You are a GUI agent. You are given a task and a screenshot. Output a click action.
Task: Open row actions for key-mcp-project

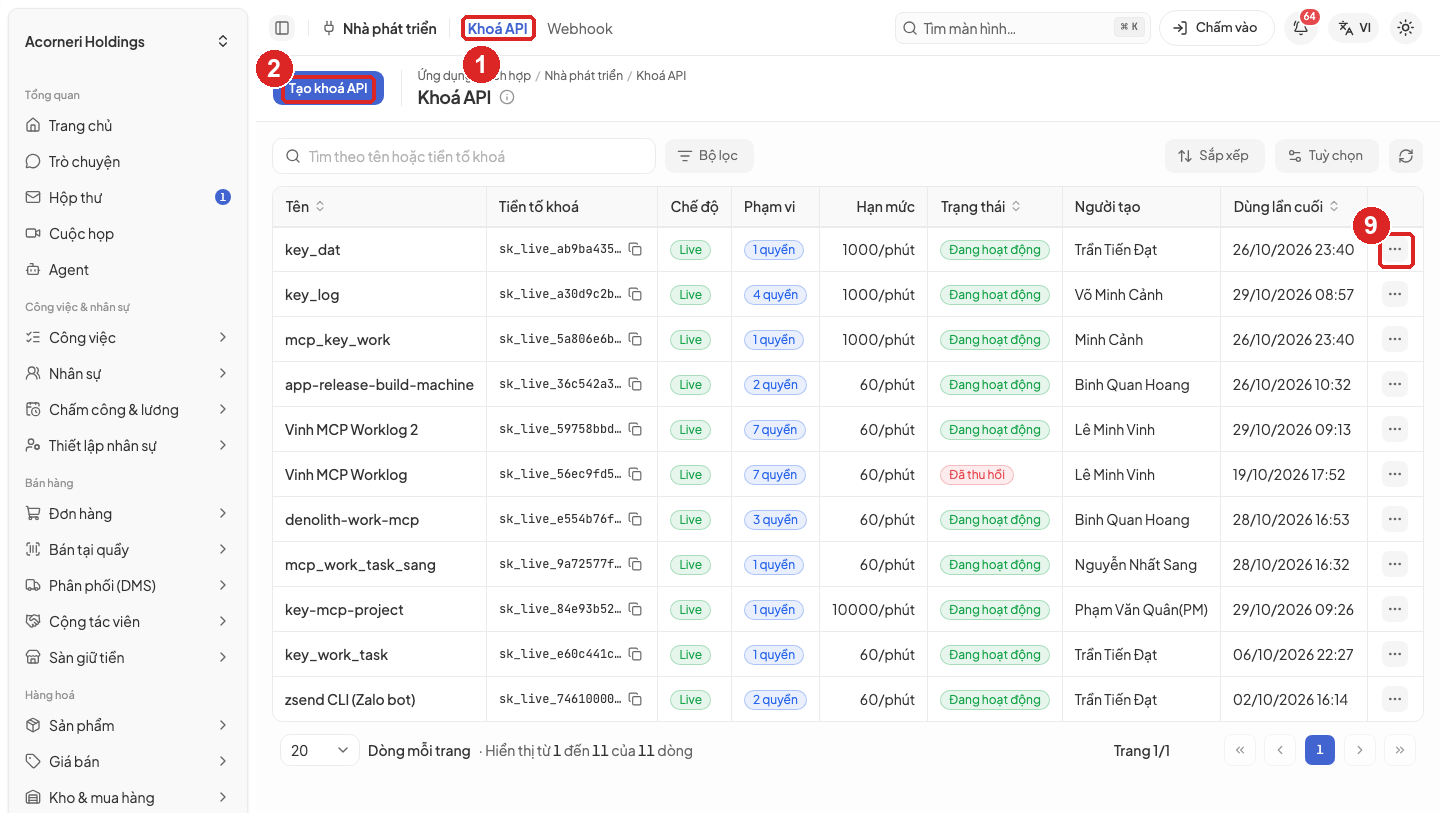[1395, 609]
